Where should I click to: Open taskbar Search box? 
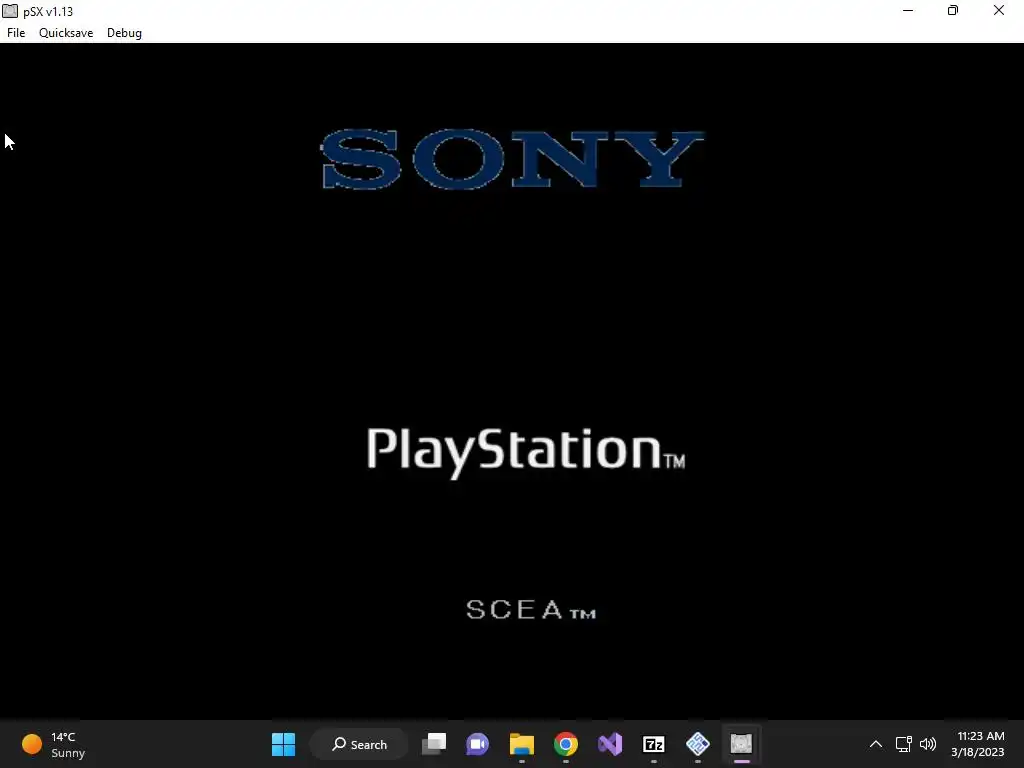[359, 744]
